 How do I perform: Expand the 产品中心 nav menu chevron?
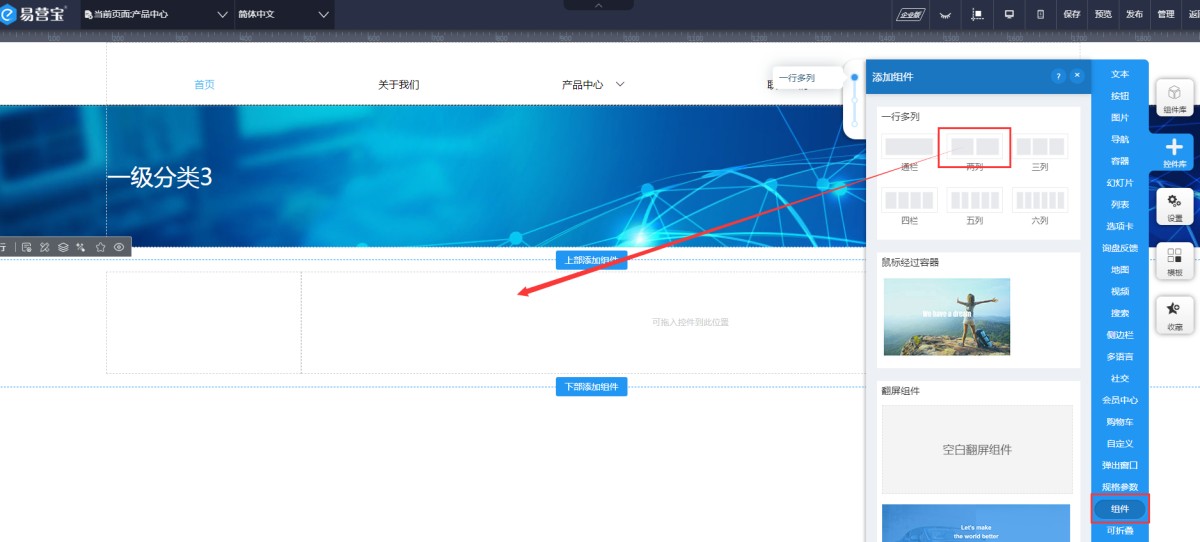620,85
